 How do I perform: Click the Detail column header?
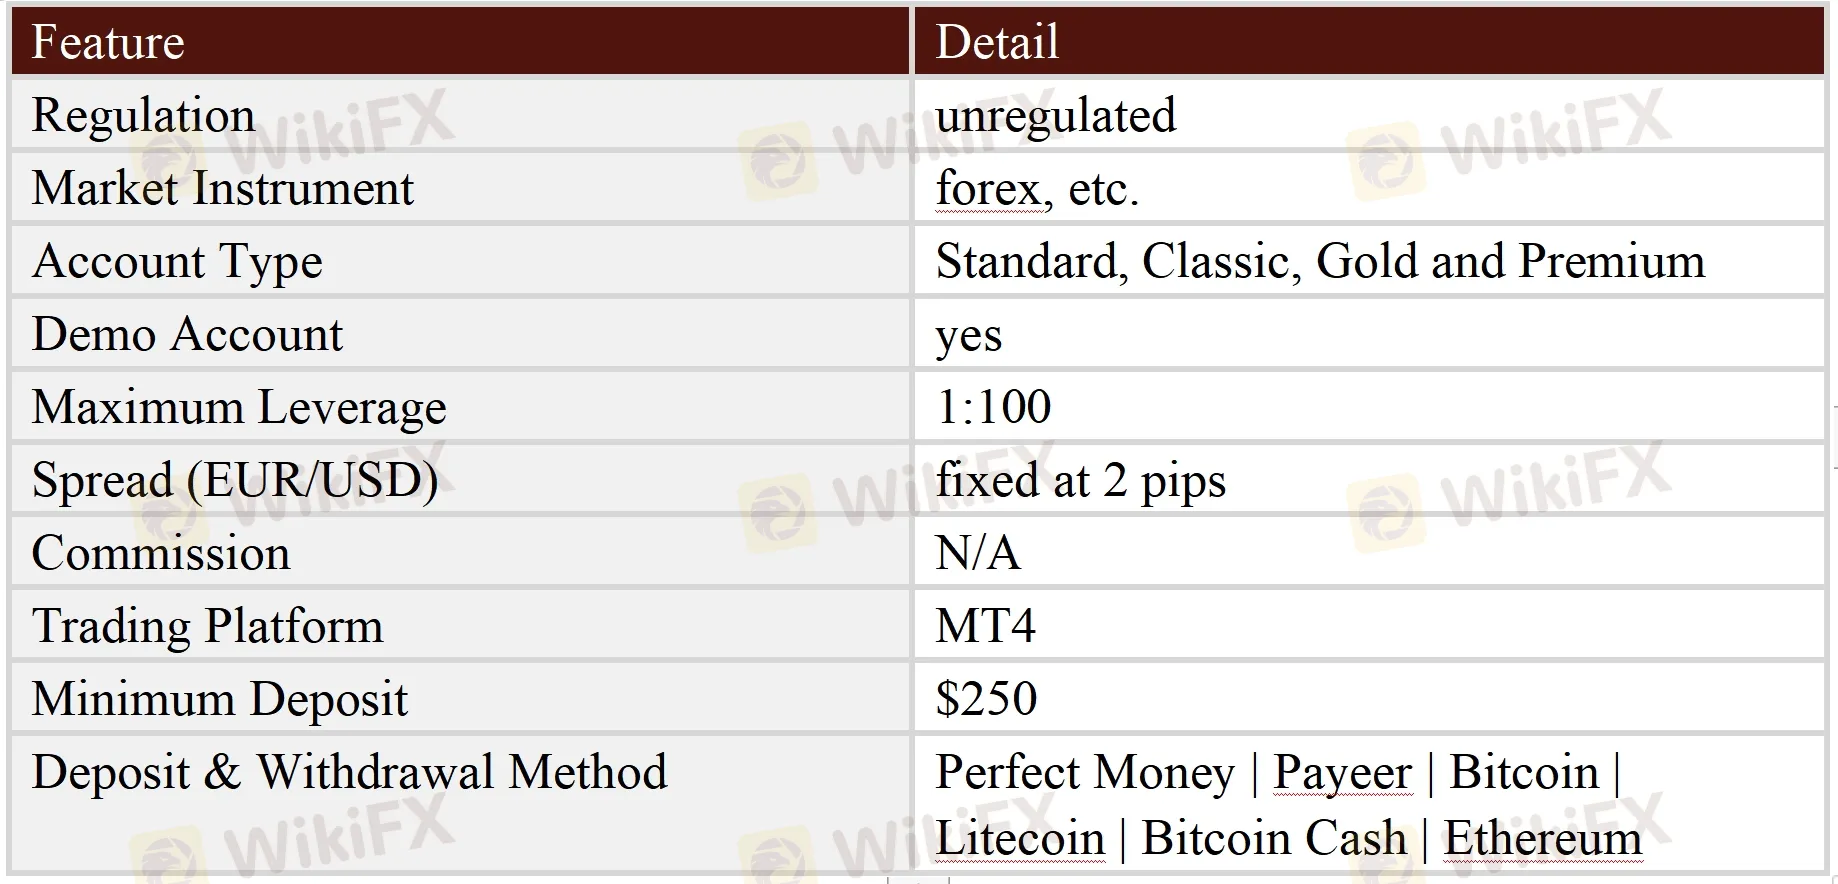click(996, 42)
